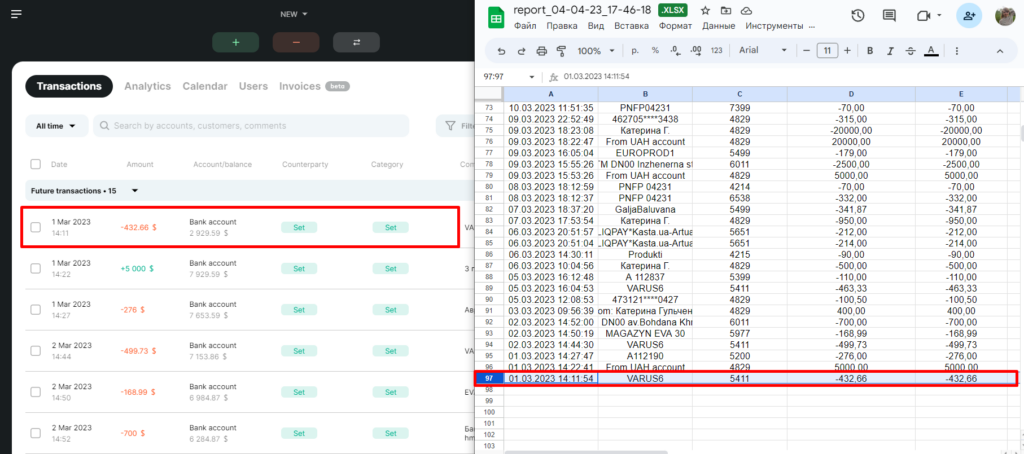Open the name box dropdown arrow
The image size is (1024, 454).
532,77
